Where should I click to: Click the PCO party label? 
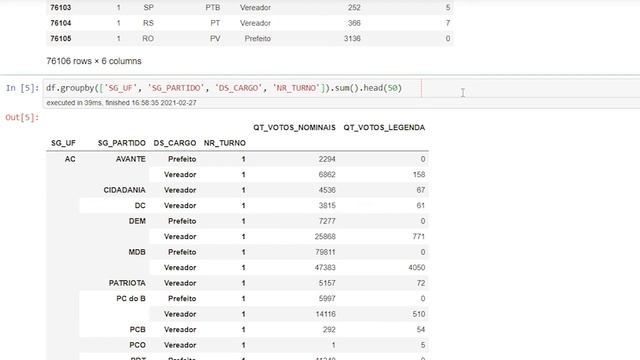(x=138, y=345)
